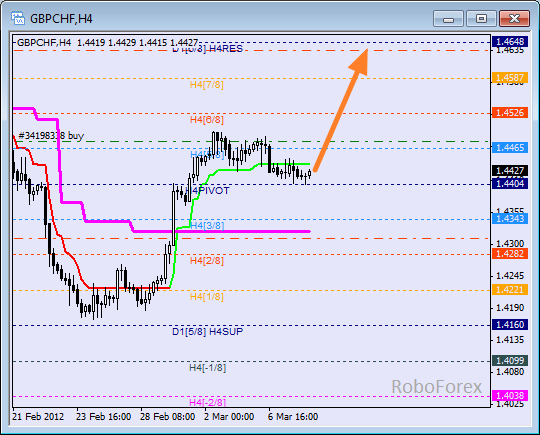Viewport: 540px width, 435px height.
Task: Click the 6 Mar 16:00 time marker
Action: click(293, 417)
